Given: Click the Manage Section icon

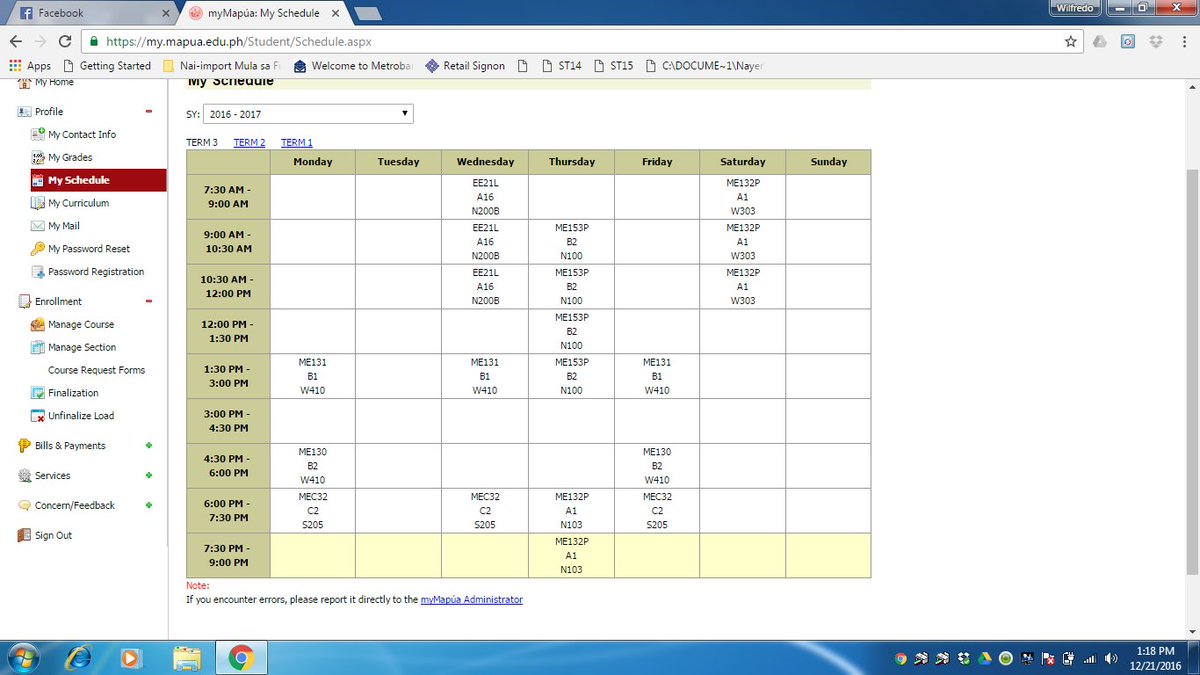Looking at the screenshot, I should (39, 347).
